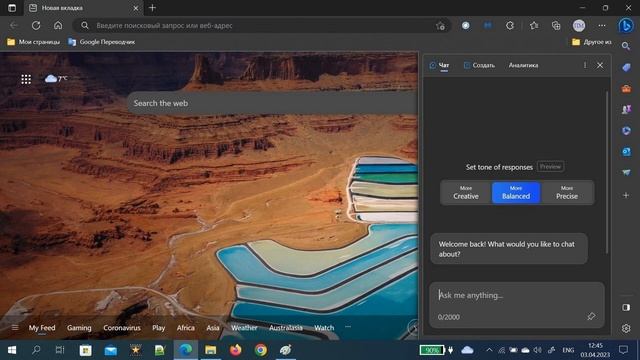
Task: Go to the browser home page
Action: click(58, 25)
